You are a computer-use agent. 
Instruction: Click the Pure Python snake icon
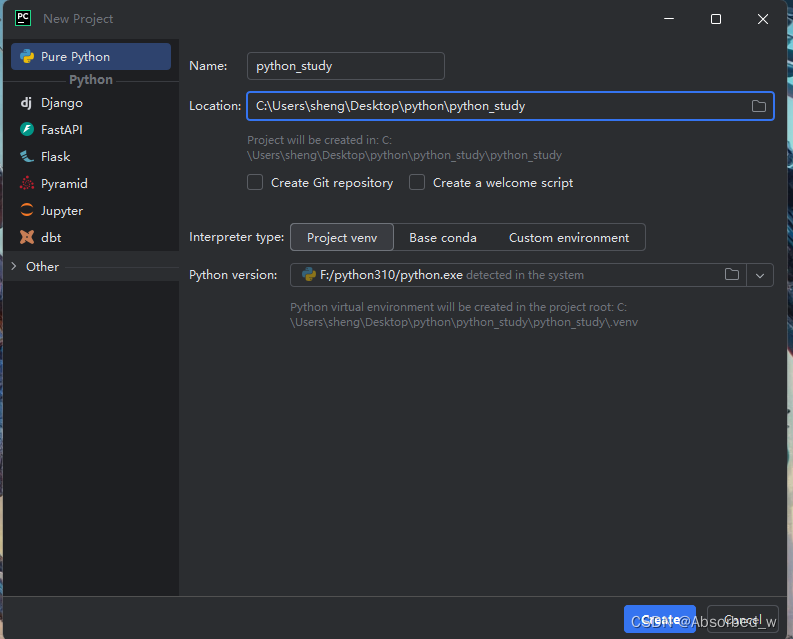[x=27, y=57]
